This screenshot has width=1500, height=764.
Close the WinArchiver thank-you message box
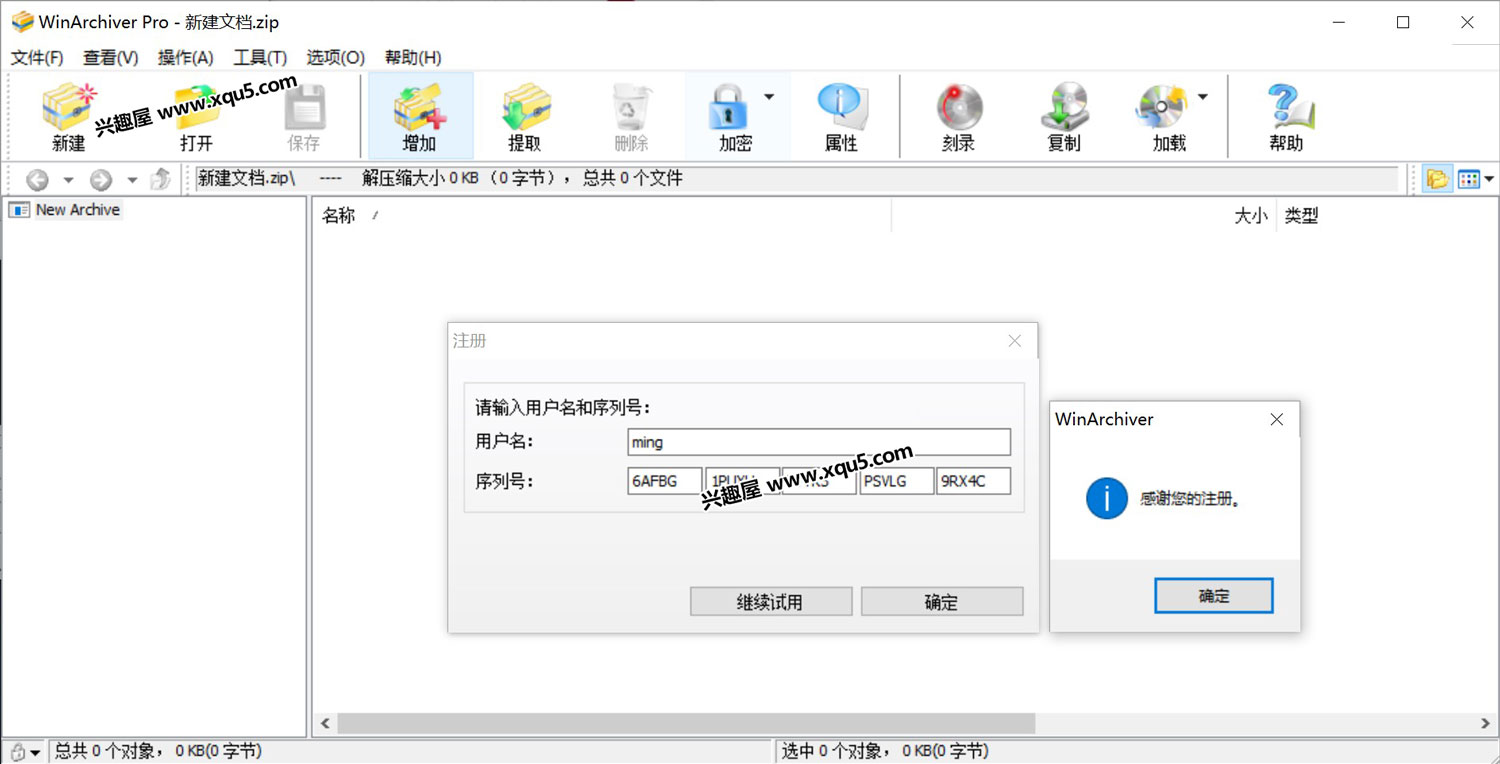tap(1277, 420)
